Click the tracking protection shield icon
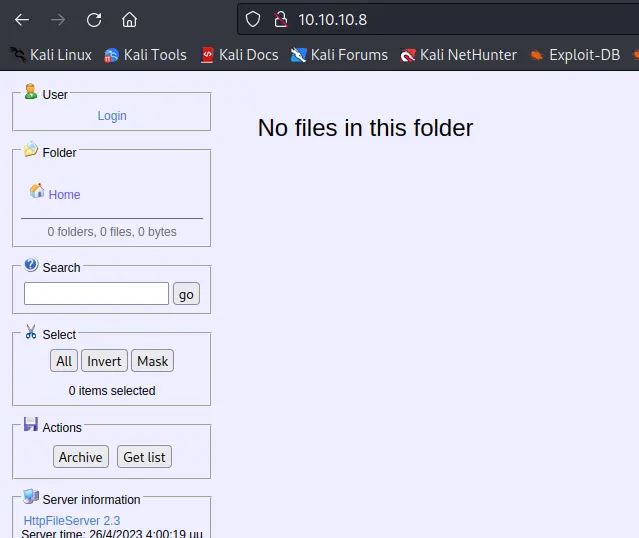Screen dimensions: 639x538 [253, 19]
